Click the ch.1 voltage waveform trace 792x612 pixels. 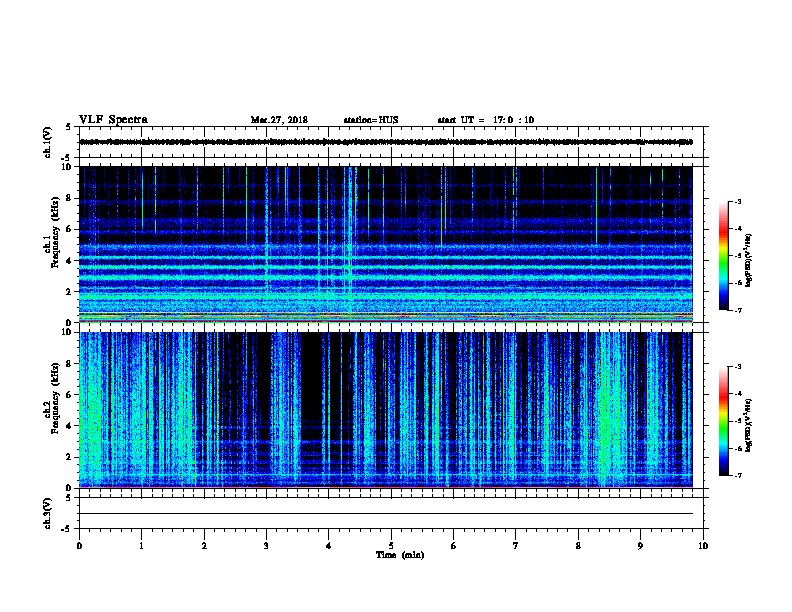386,142
